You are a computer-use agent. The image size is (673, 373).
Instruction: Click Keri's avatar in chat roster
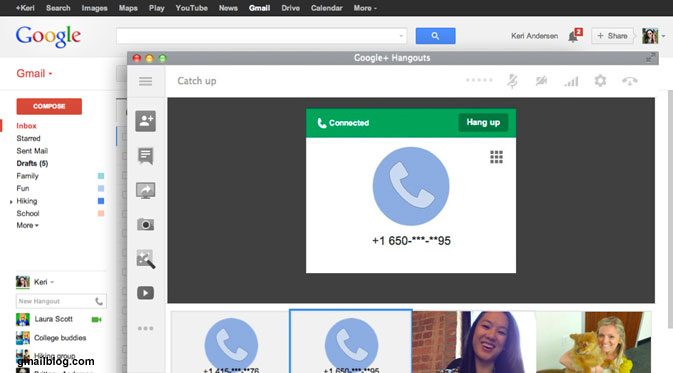pos(23,282)
